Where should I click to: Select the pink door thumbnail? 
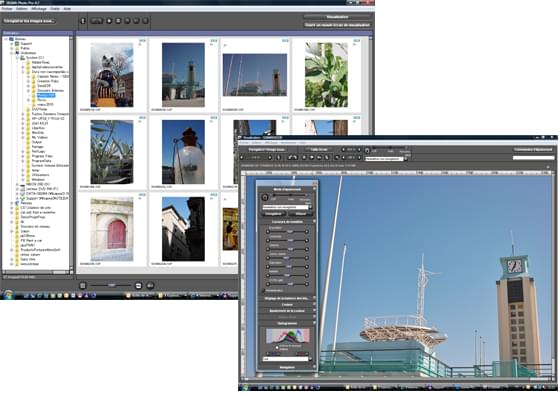[x=112, y=229]
